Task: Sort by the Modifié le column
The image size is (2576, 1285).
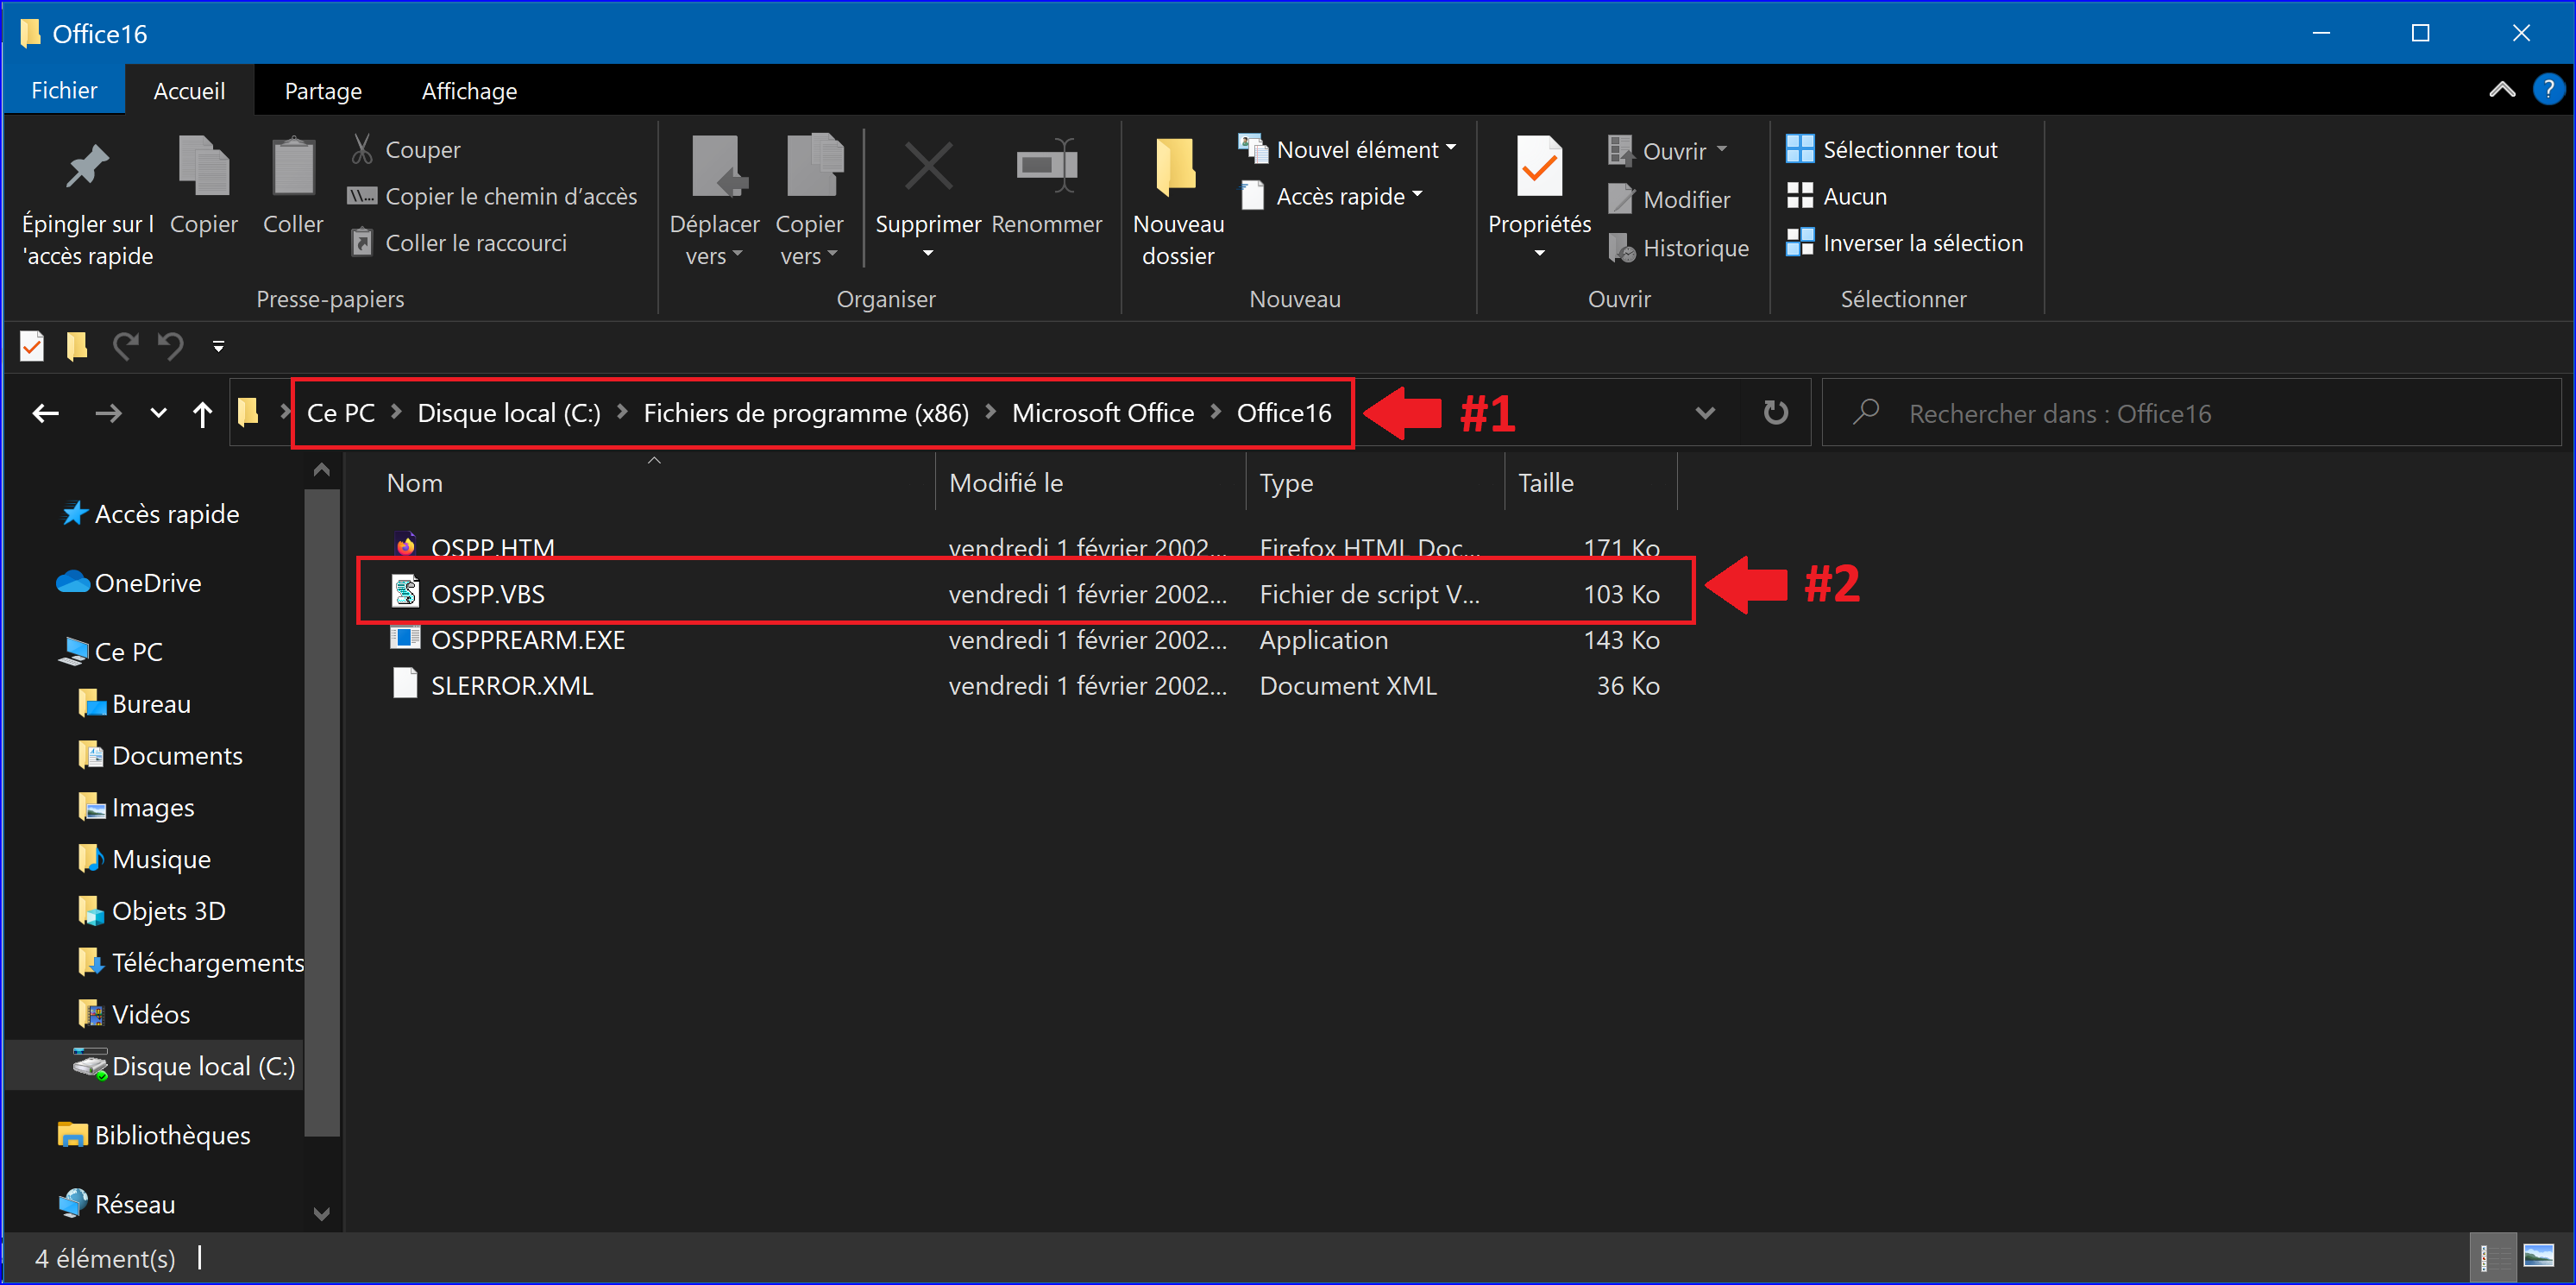Action: pyautogui.click(x=1090, y=483)
